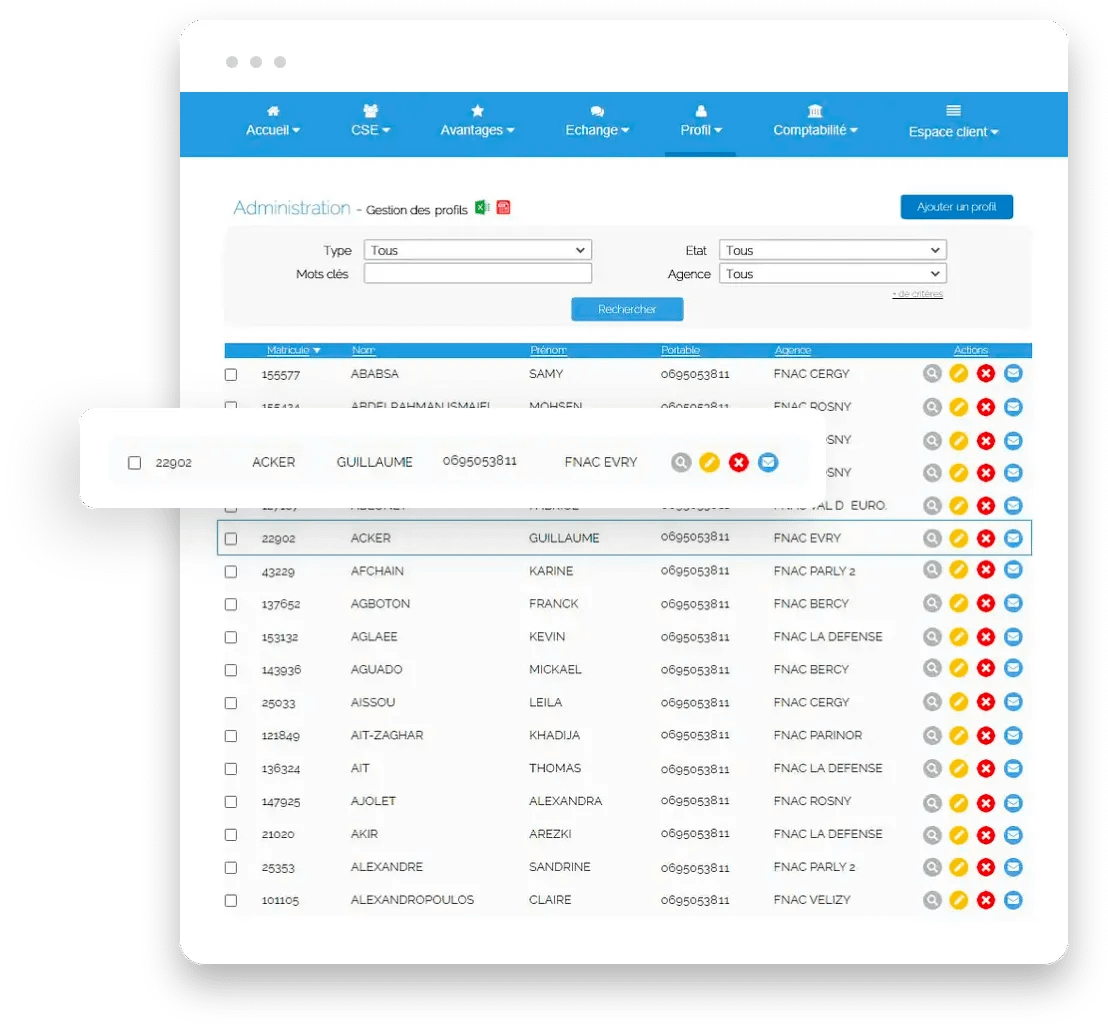View details of ABABSA SAMY profile

pyautogui.click(x=932, y=373)
